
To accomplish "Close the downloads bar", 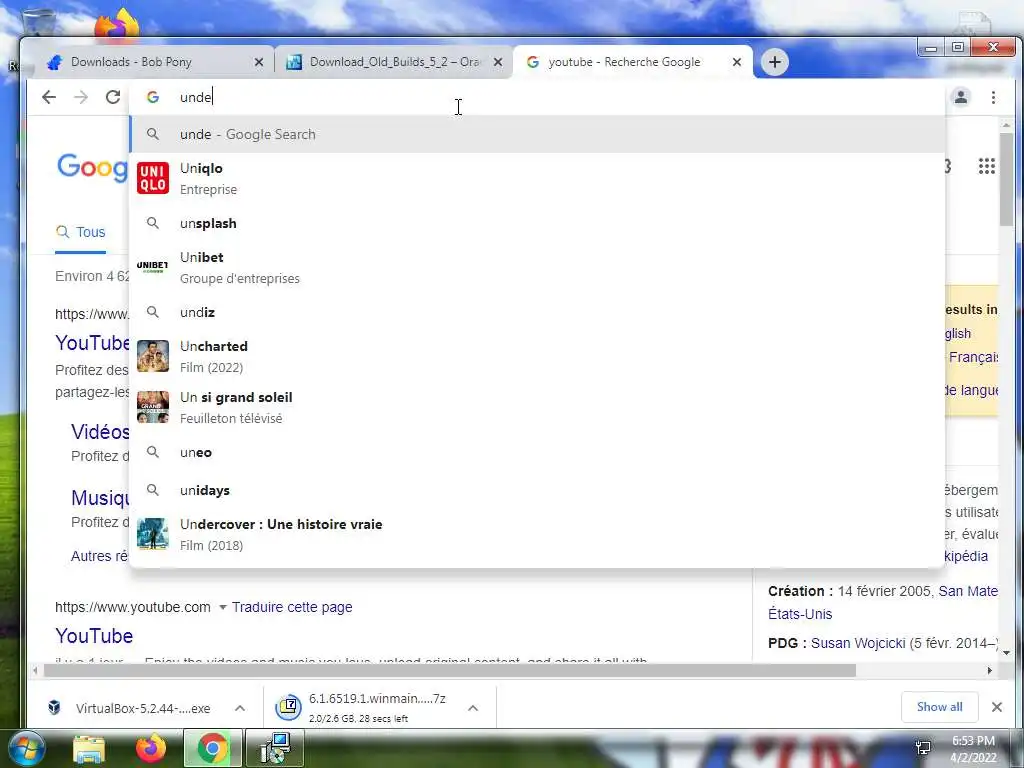I will pyautogui.click(x=997, y=707).
